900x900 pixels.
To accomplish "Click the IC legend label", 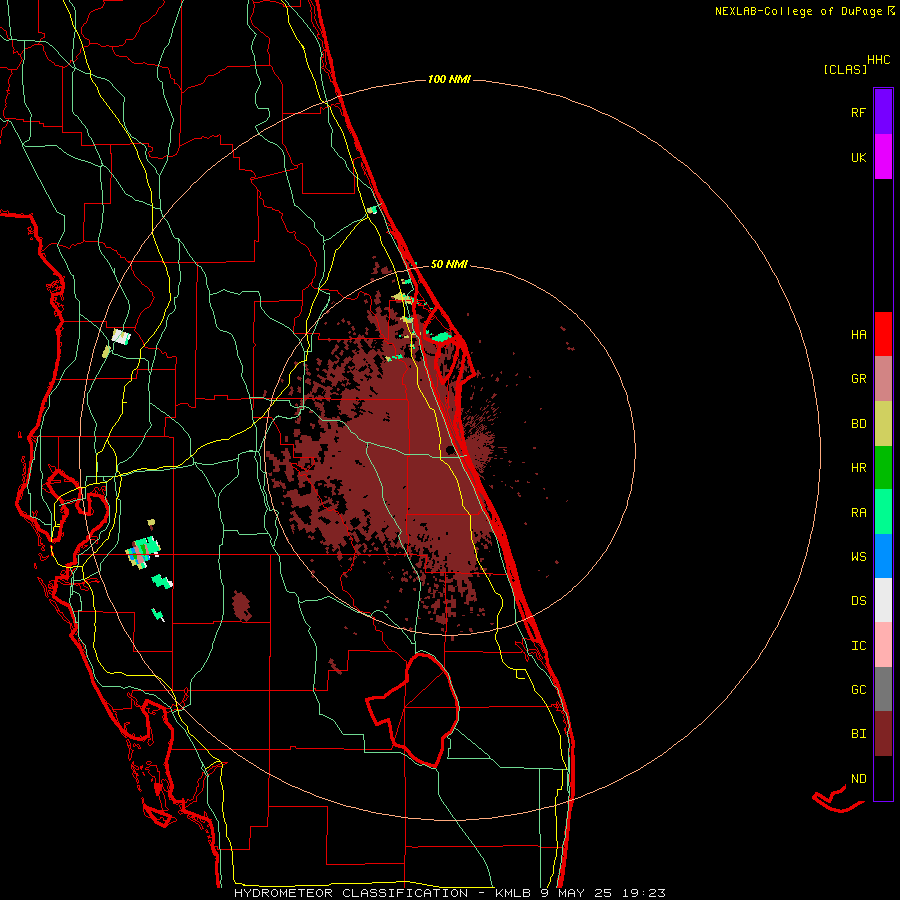I will coord(858,646).
